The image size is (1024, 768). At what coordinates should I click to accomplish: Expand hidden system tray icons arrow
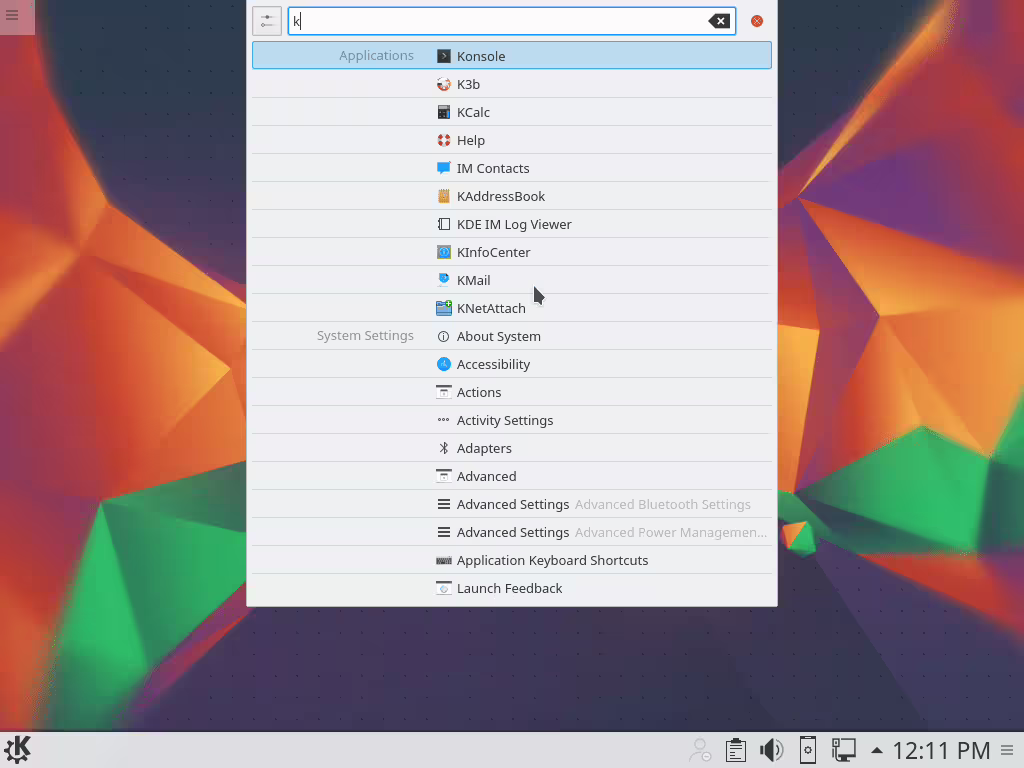point(876,750)
